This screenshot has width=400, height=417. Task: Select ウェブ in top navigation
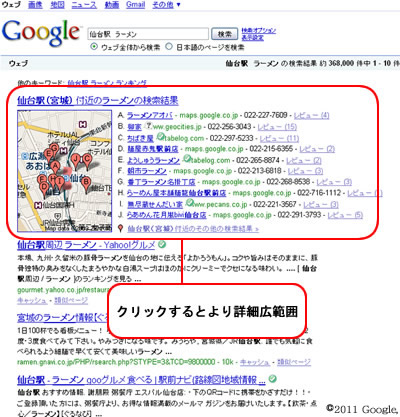[11, 5]
